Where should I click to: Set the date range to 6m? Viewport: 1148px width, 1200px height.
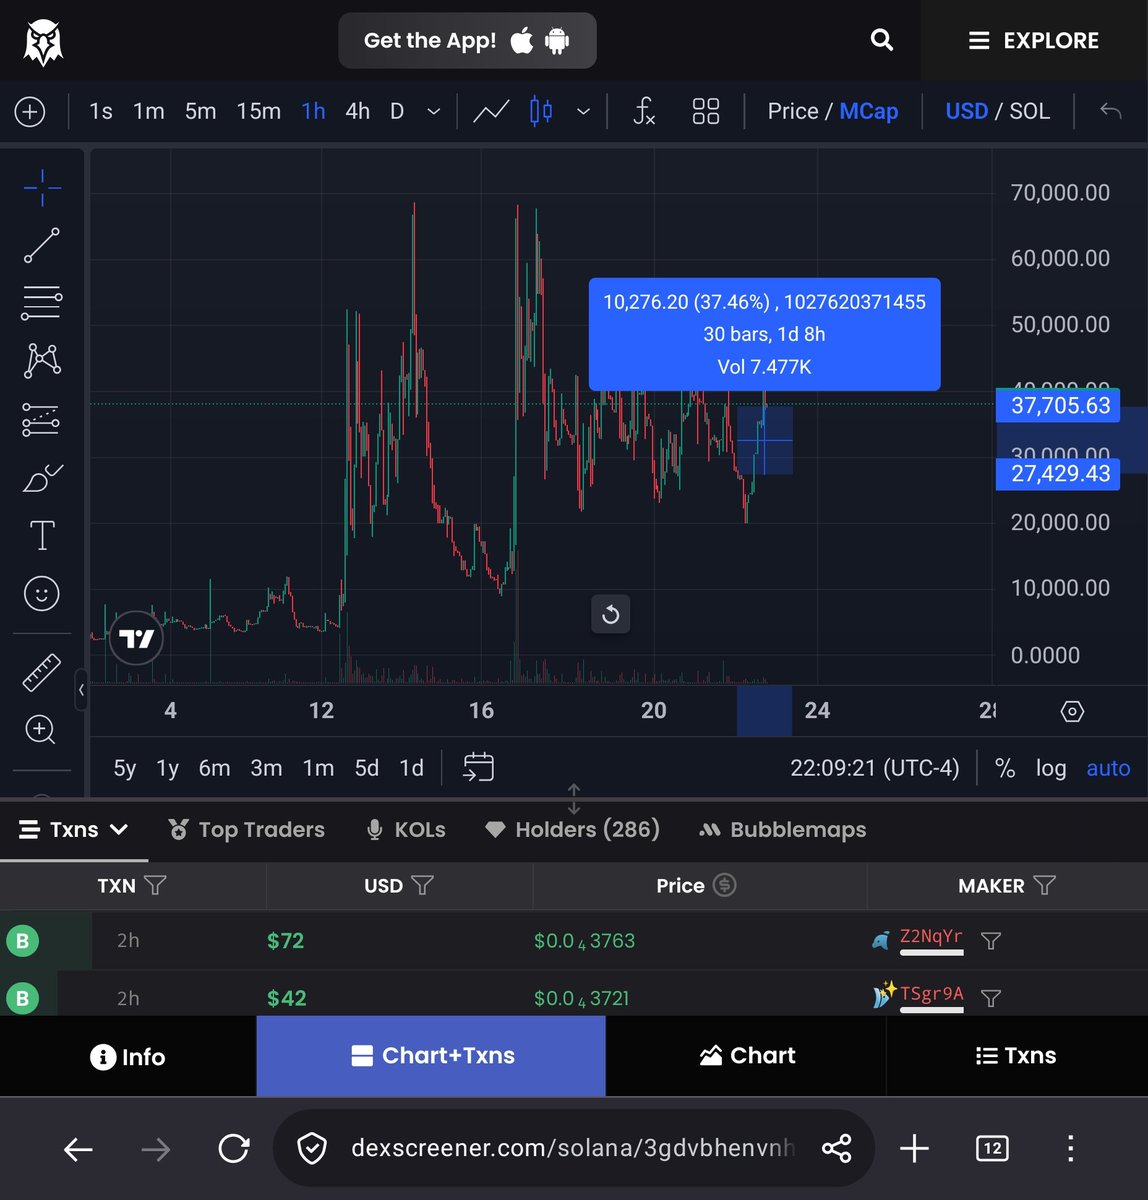[214, 768]
